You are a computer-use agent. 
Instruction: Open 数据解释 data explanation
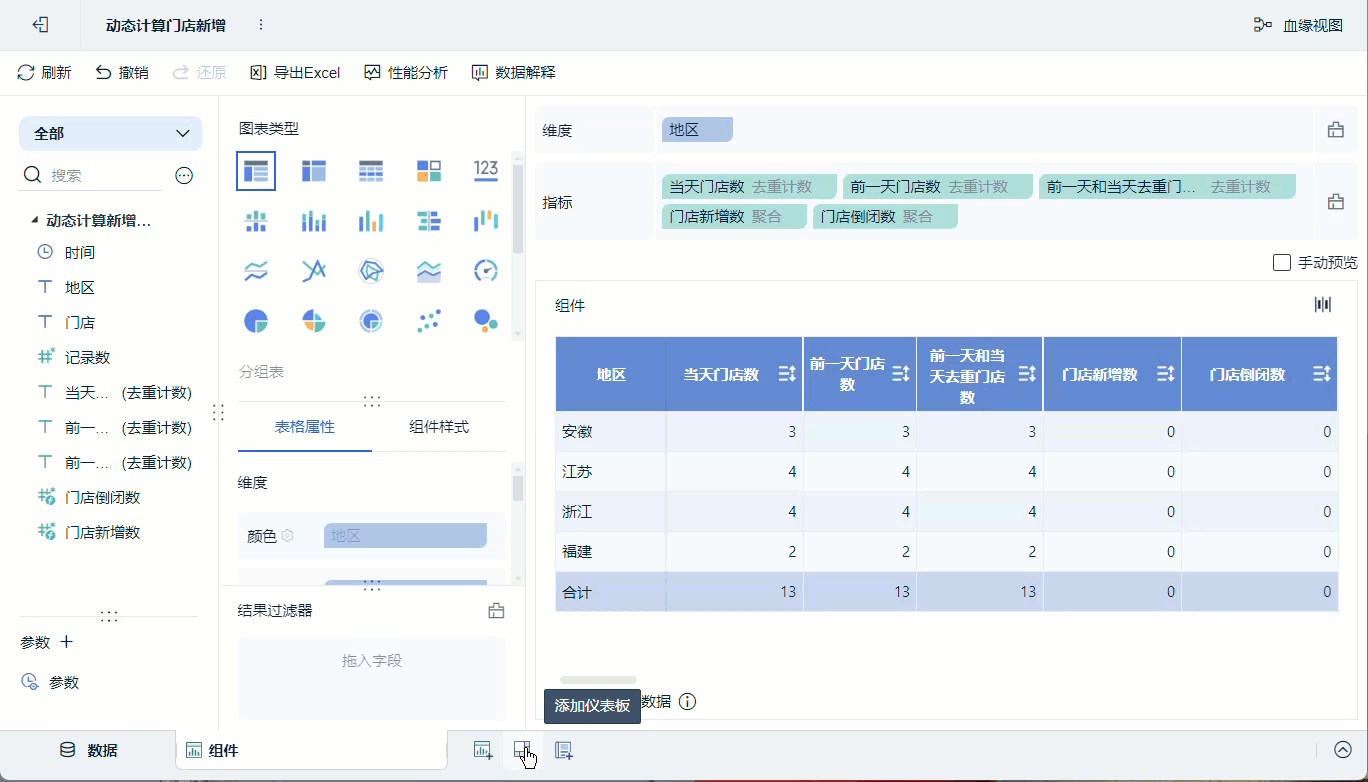pos(513,72)
